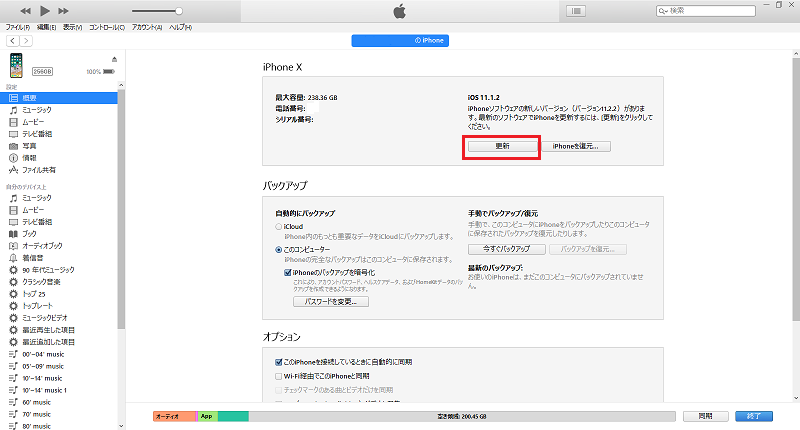Toggle iPhoneのバックアップを暗号化 checkbox

[288, 272]
